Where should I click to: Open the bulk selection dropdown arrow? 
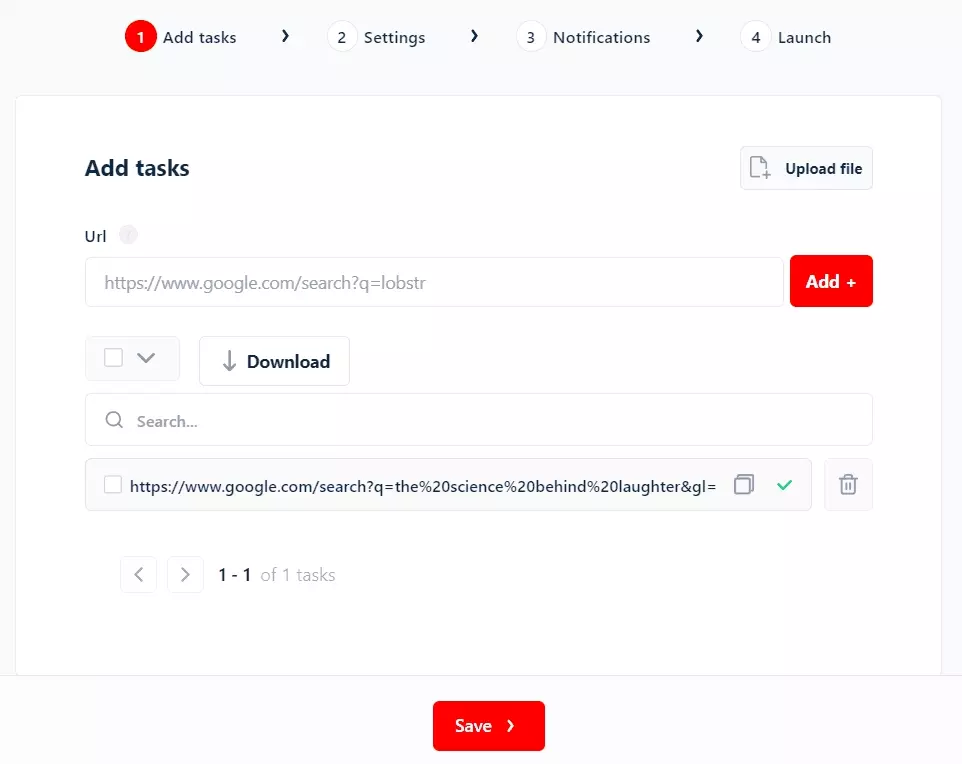148,358
